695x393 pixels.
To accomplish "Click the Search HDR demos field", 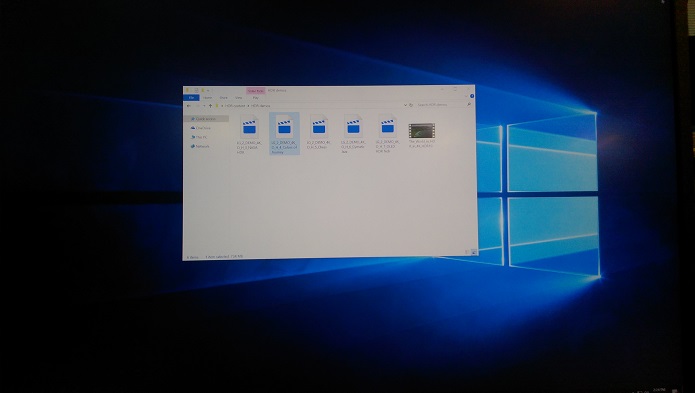I will (x=441, y=105).
